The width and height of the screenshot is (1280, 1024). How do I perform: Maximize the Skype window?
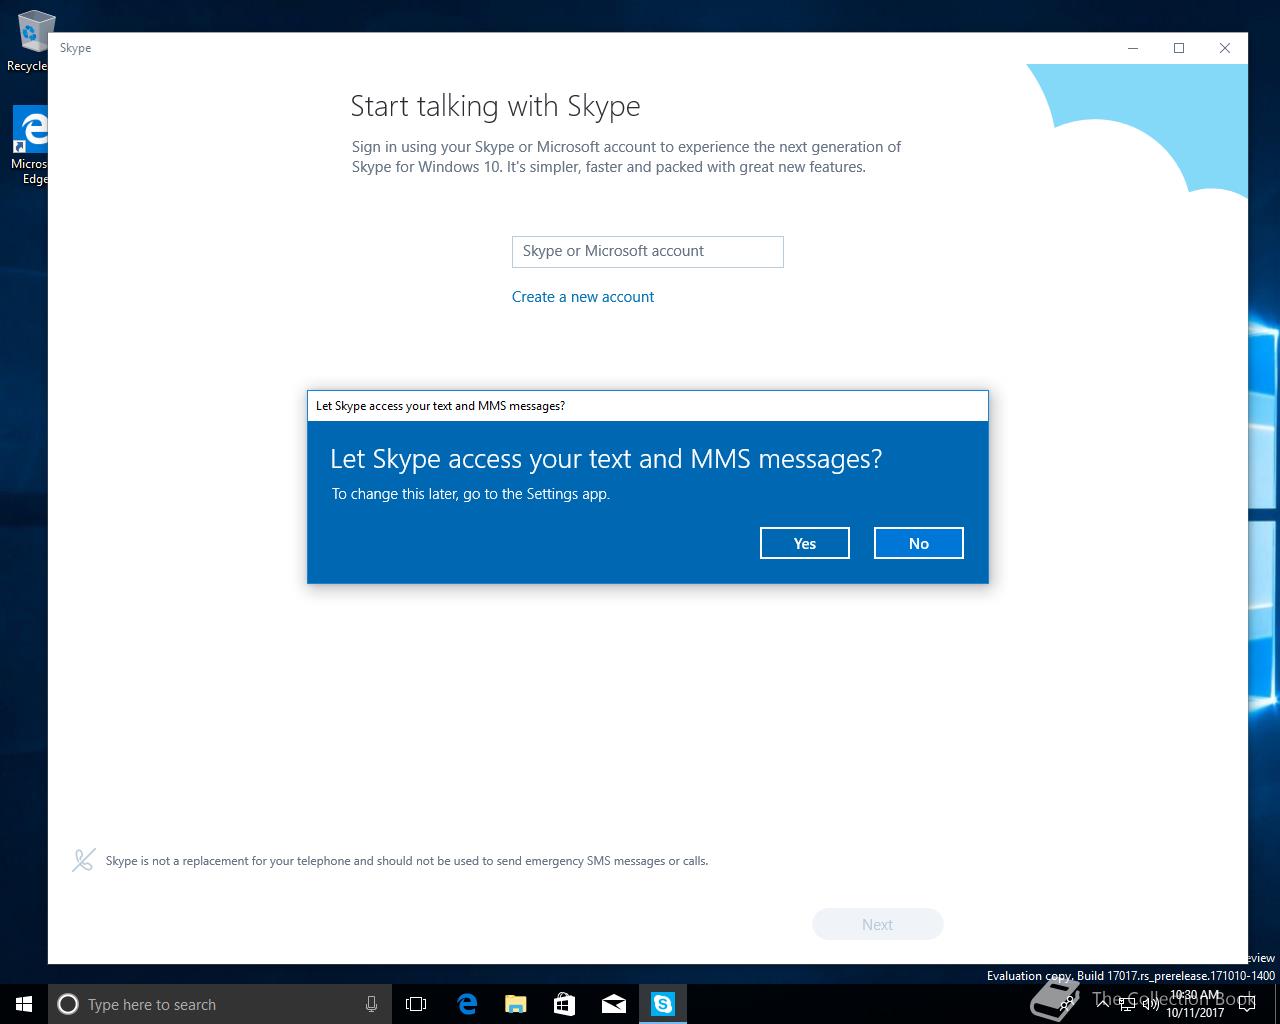pyautogui.click(x=1179, y=48)
